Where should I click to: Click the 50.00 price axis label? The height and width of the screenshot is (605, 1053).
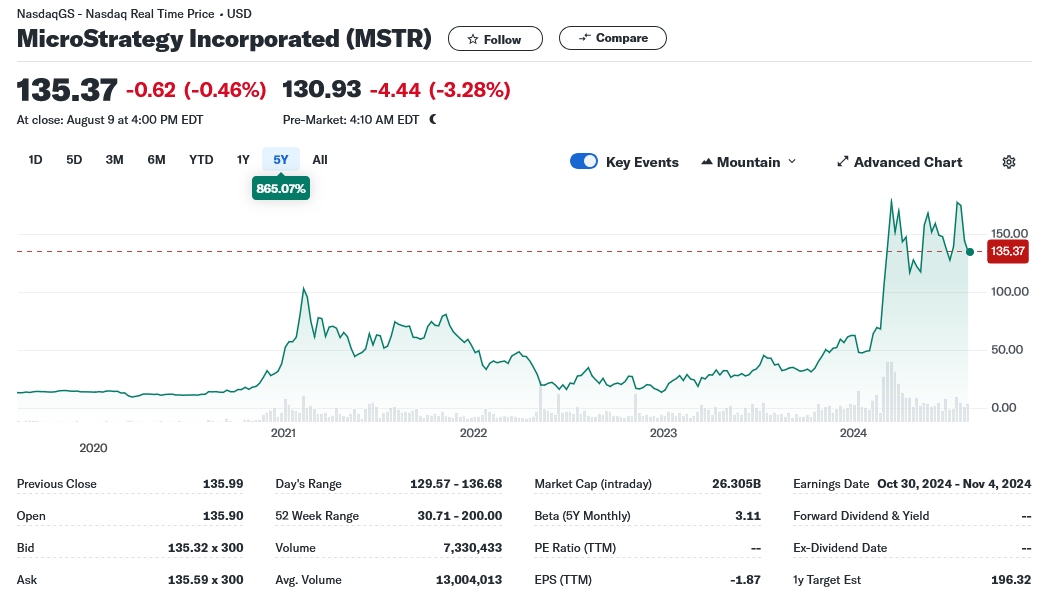(1007, 349)
